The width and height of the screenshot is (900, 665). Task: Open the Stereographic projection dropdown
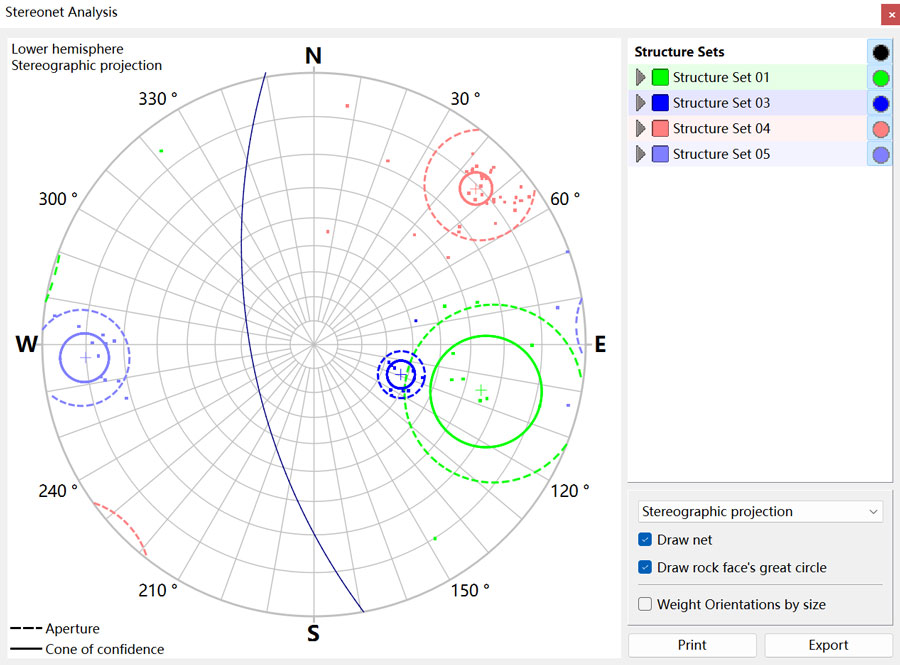point(760,512)
